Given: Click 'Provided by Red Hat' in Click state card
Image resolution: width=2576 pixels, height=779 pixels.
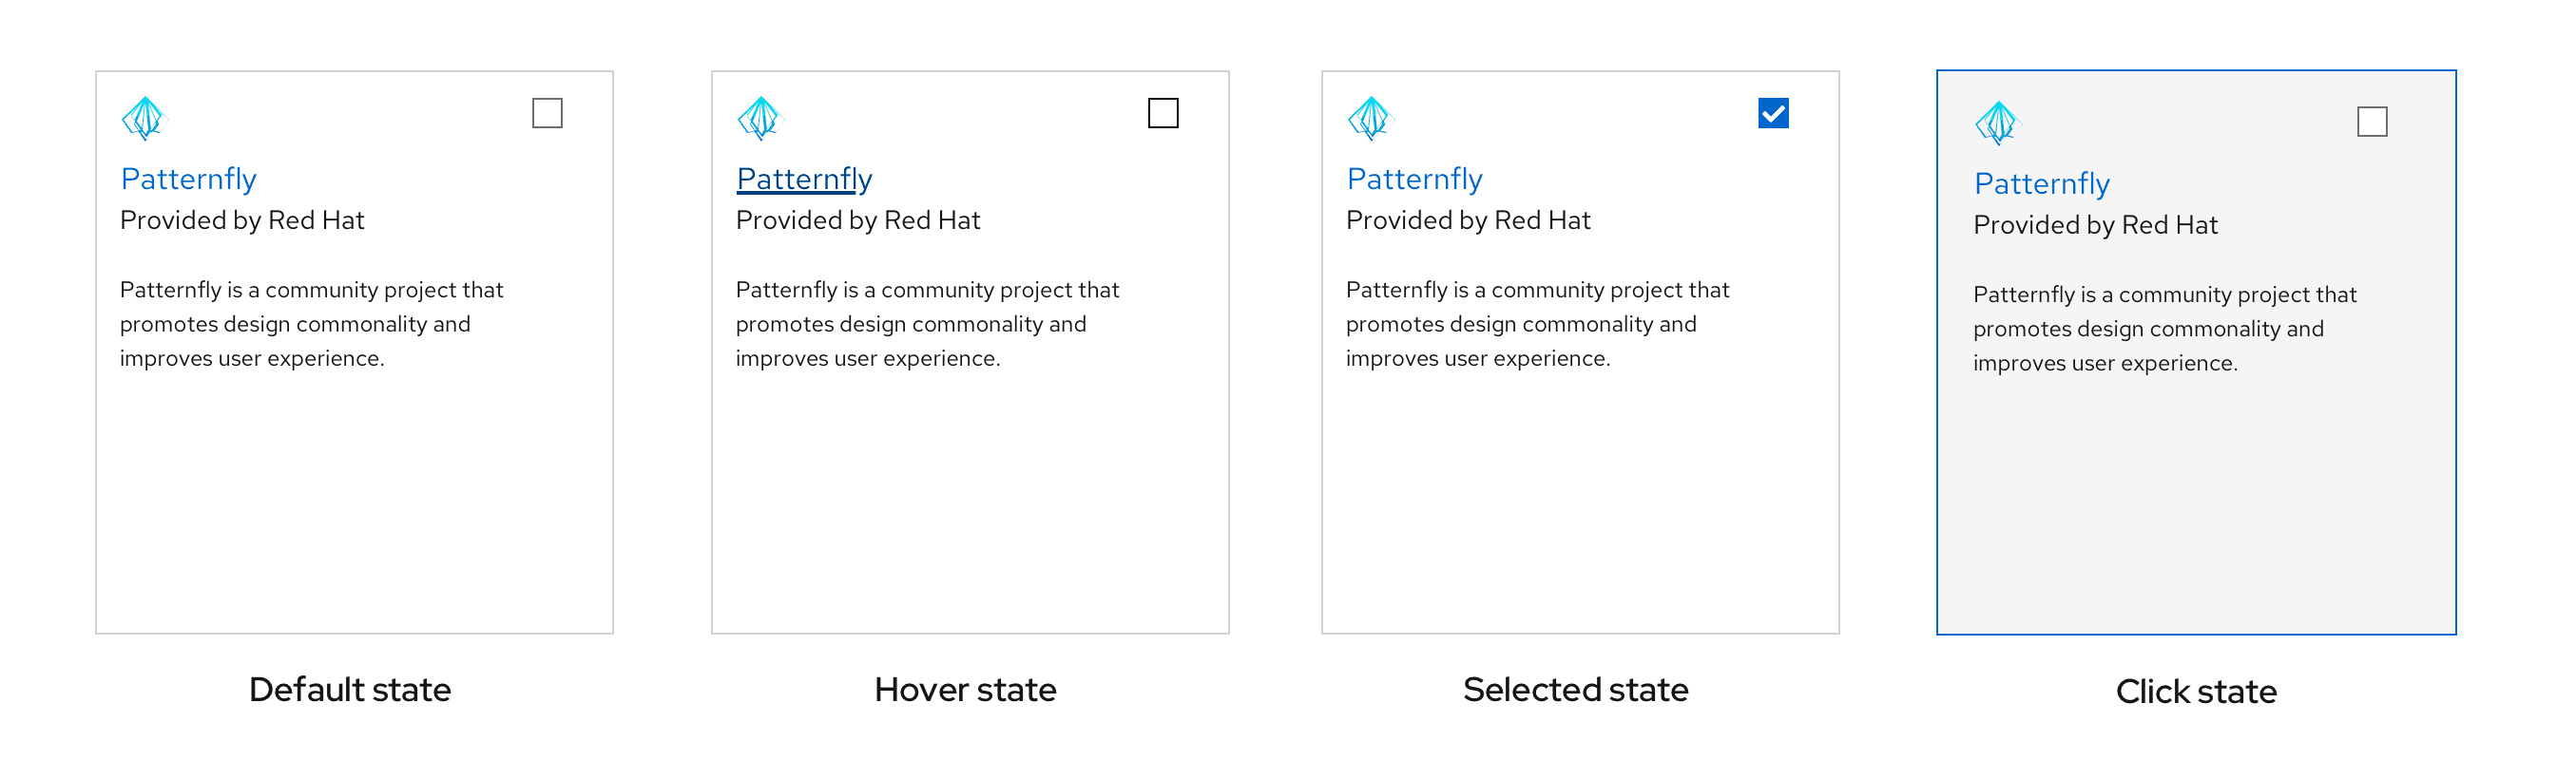Looking at the screenshot, I should coord(2095,225).
